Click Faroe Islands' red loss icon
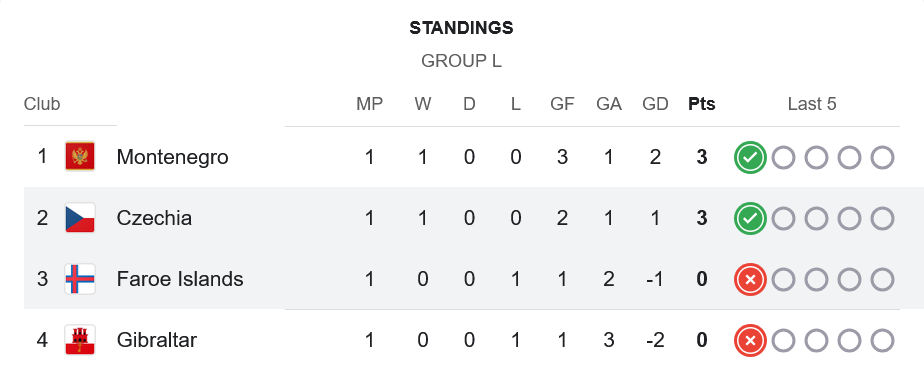This screenshot has width=924, height=387. pos(750,280)
